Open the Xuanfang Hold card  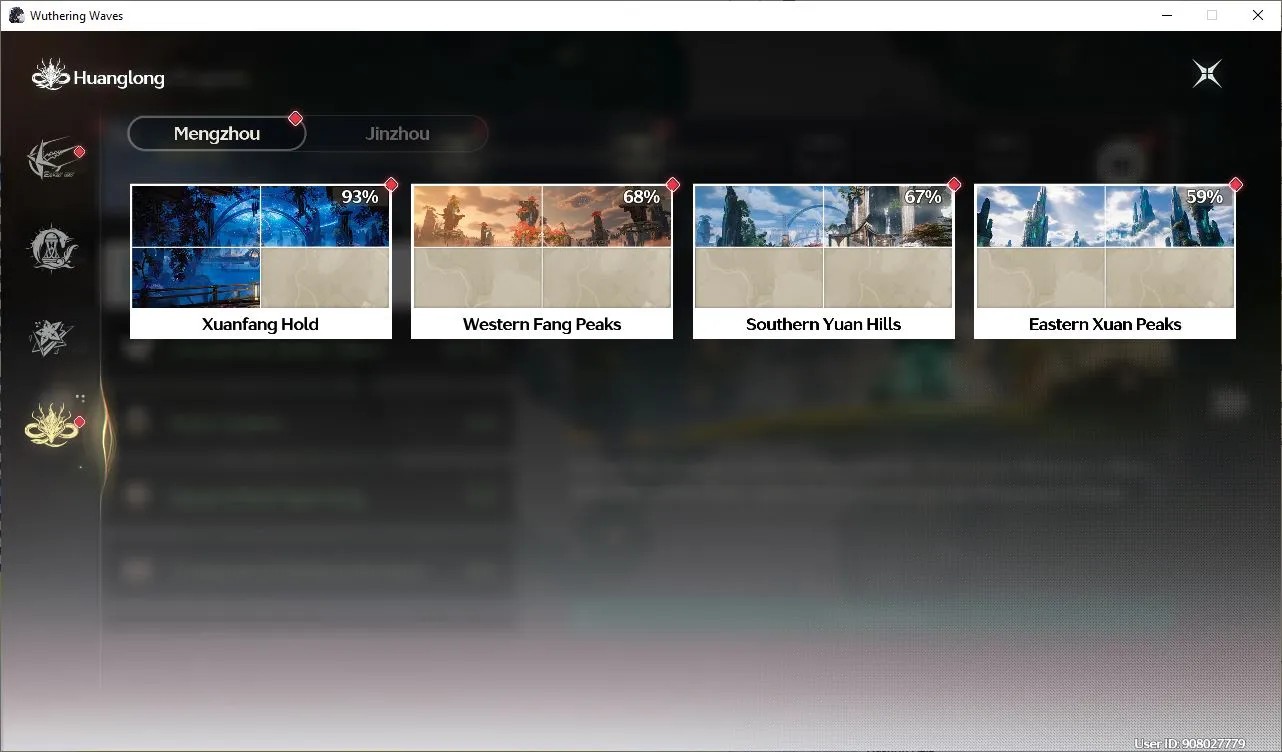click(261, 262)
